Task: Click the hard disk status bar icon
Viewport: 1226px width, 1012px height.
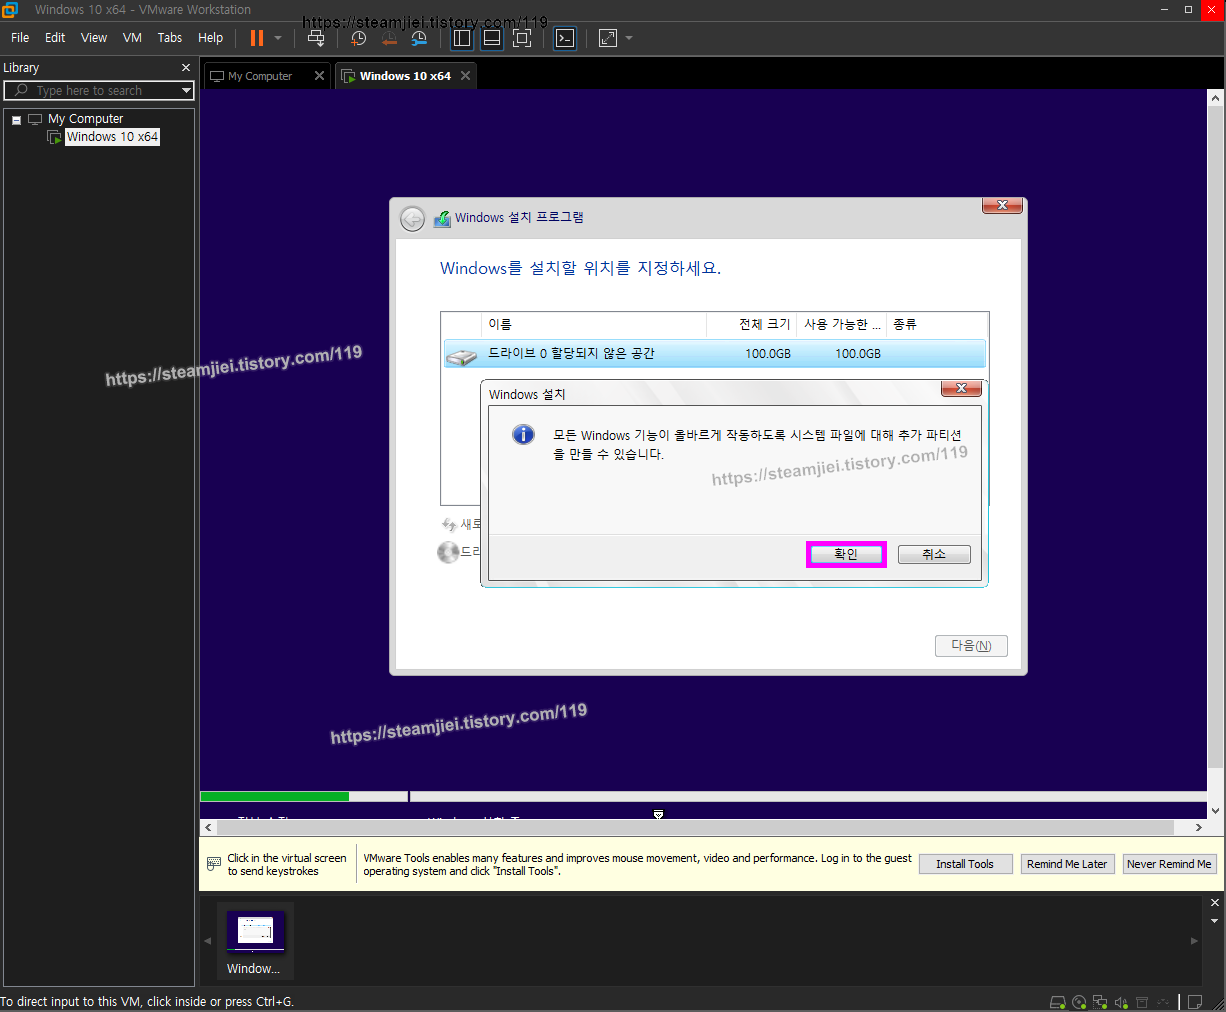Action: [x=1058, y=1002]
